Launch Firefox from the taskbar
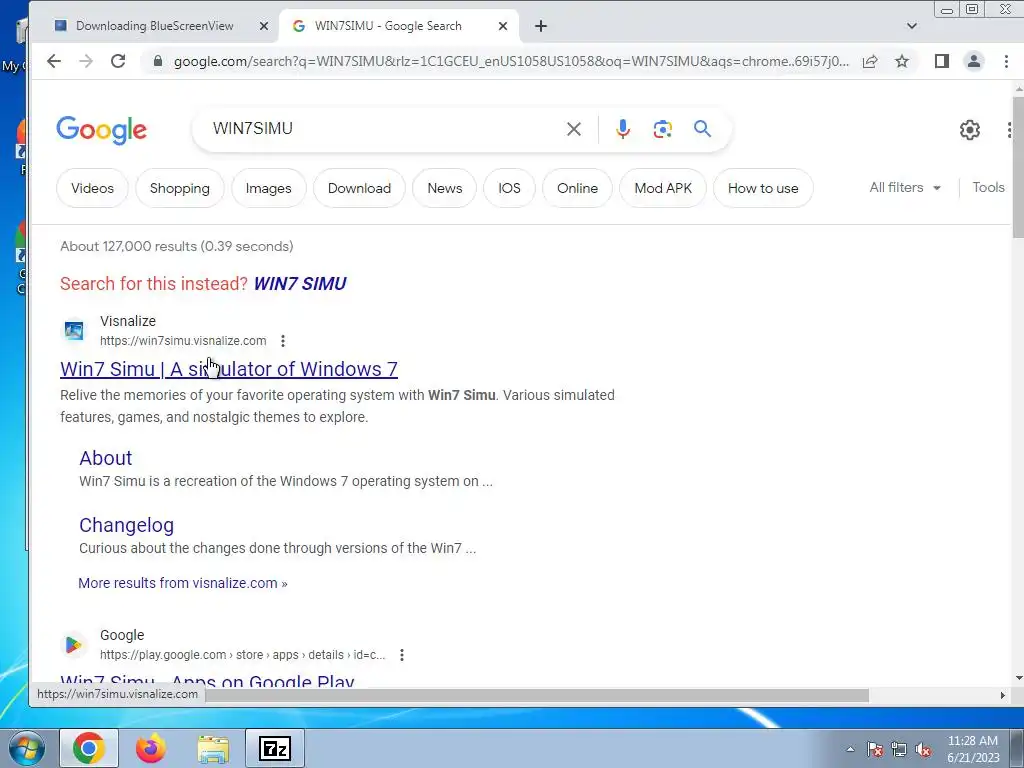The width and height of the screenshot is (1024, 768). coord(150,748)
